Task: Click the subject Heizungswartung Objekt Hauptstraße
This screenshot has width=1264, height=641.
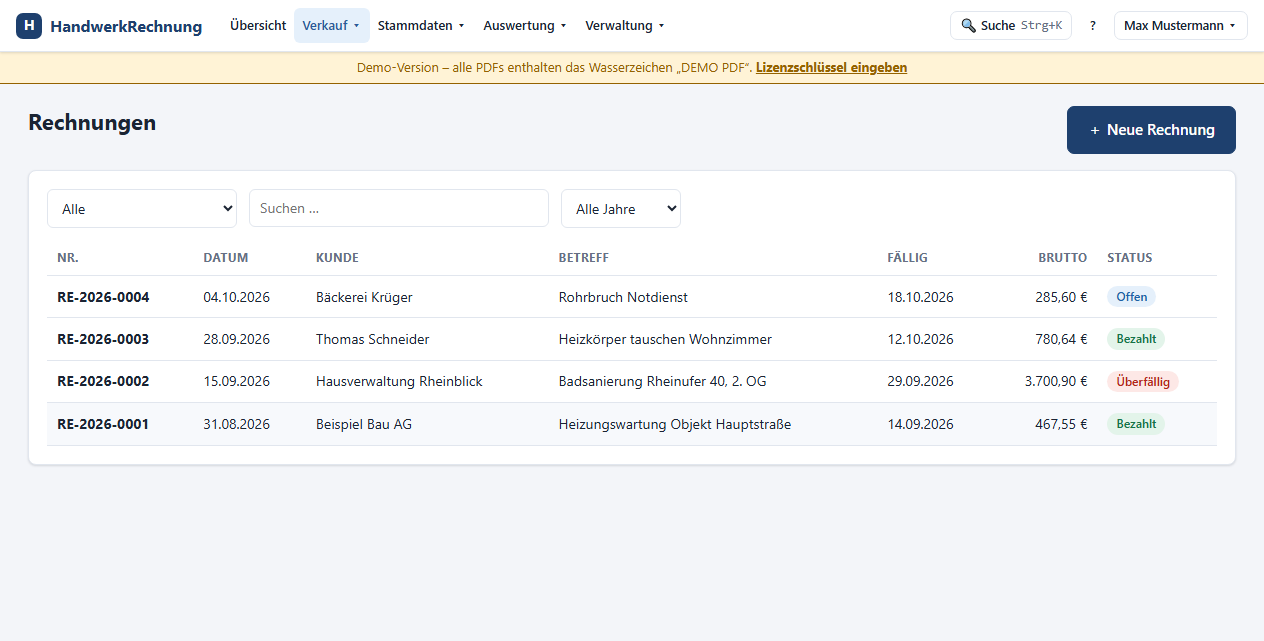Action: [675, 424]
